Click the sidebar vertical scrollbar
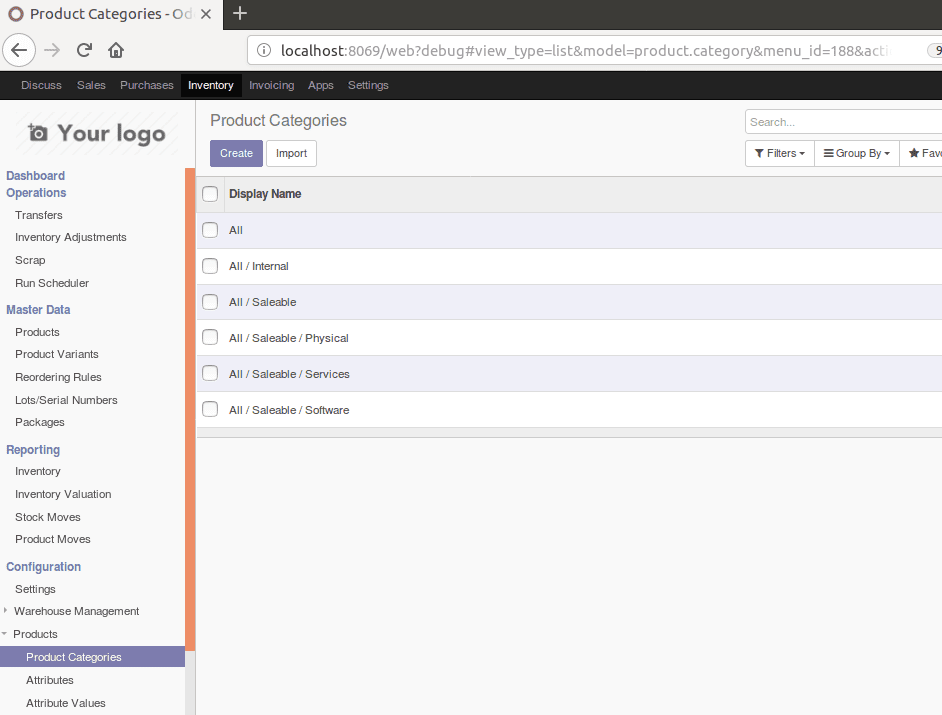942x715 pixels. coord(190,409)
